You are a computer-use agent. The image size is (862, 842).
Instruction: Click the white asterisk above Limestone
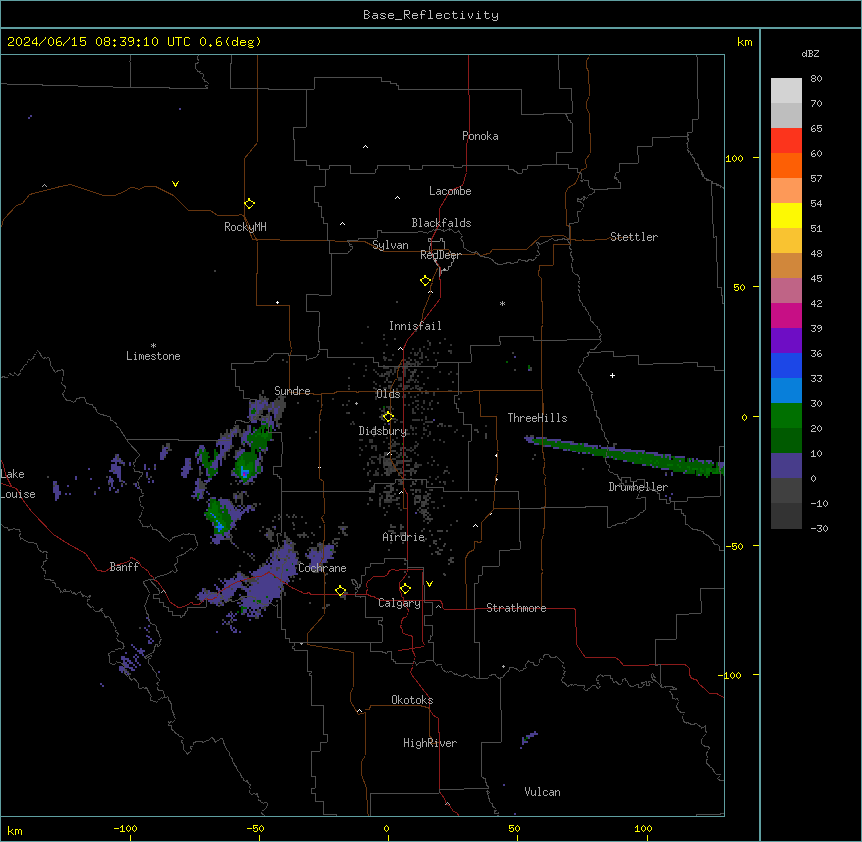[x=153, y=346]
